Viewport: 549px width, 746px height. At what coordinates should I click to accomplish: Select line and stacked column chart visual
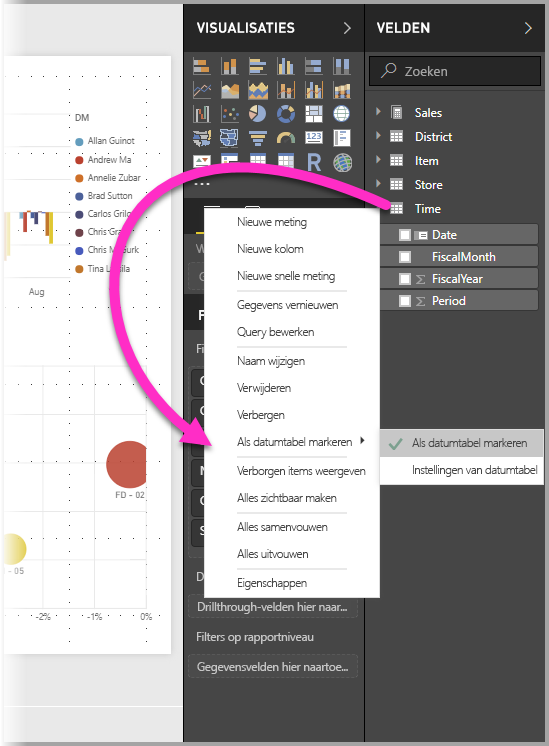pos(285,90)
